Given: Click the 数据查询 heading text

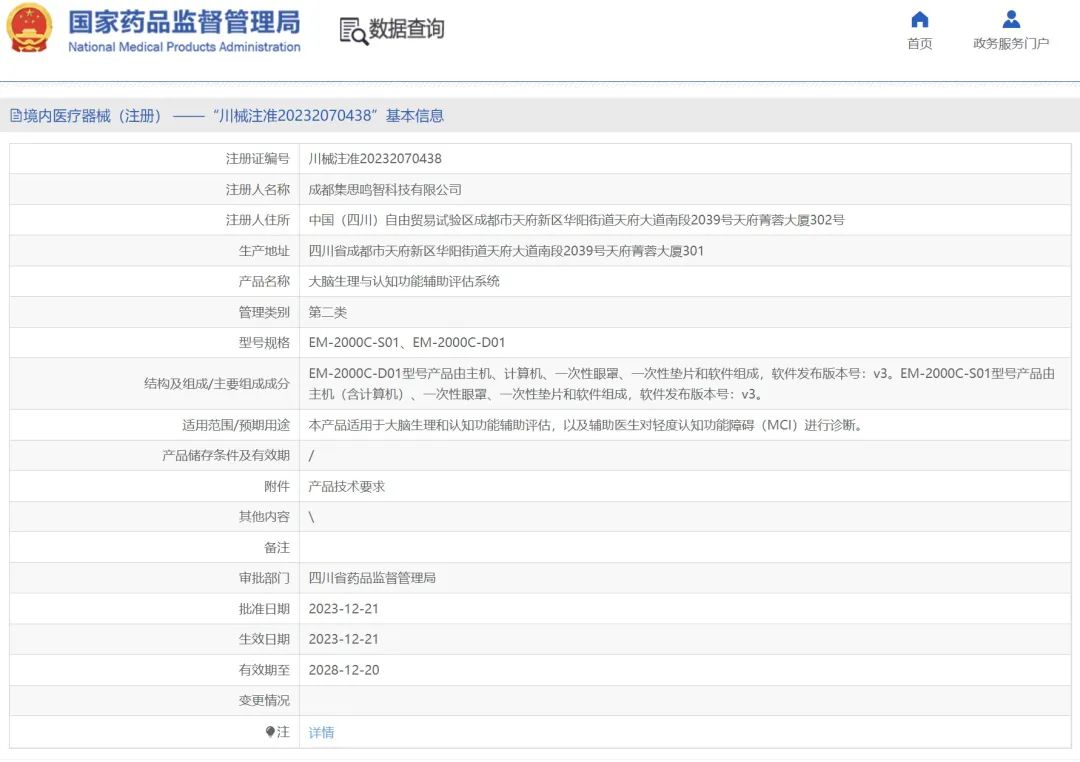Looking at the screenshot, I should (x=407, y=30).
